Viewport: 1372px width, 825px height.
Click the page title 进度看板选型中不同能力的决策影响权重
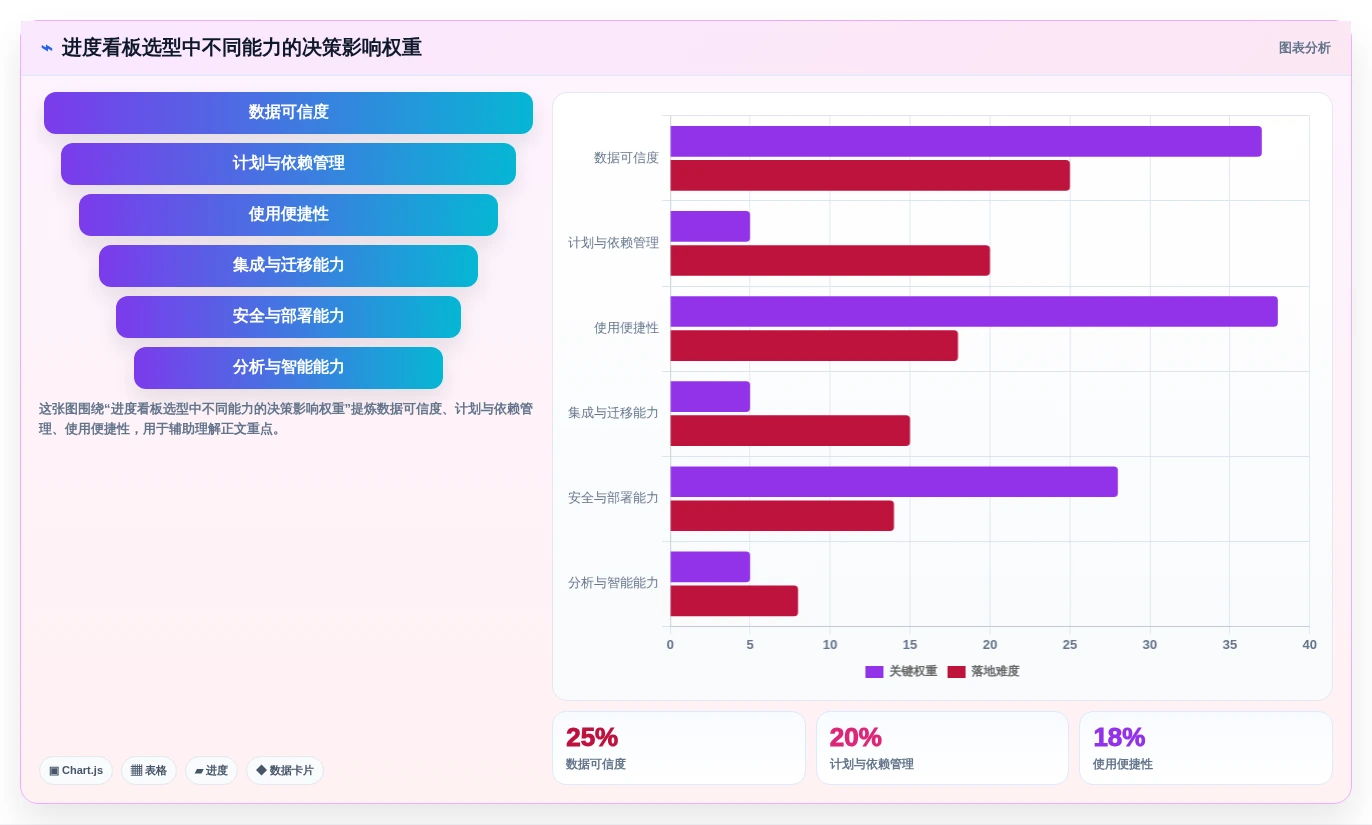pyautogui.click(x=242, y=48)
